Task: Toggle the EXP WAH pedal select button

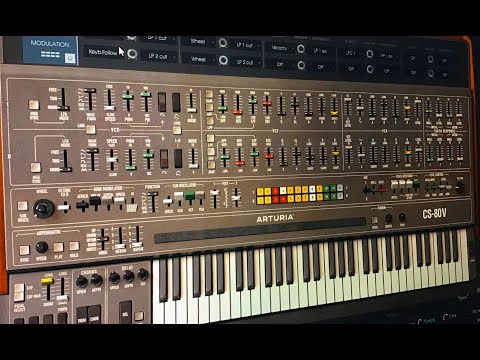Action: point(19,296)
